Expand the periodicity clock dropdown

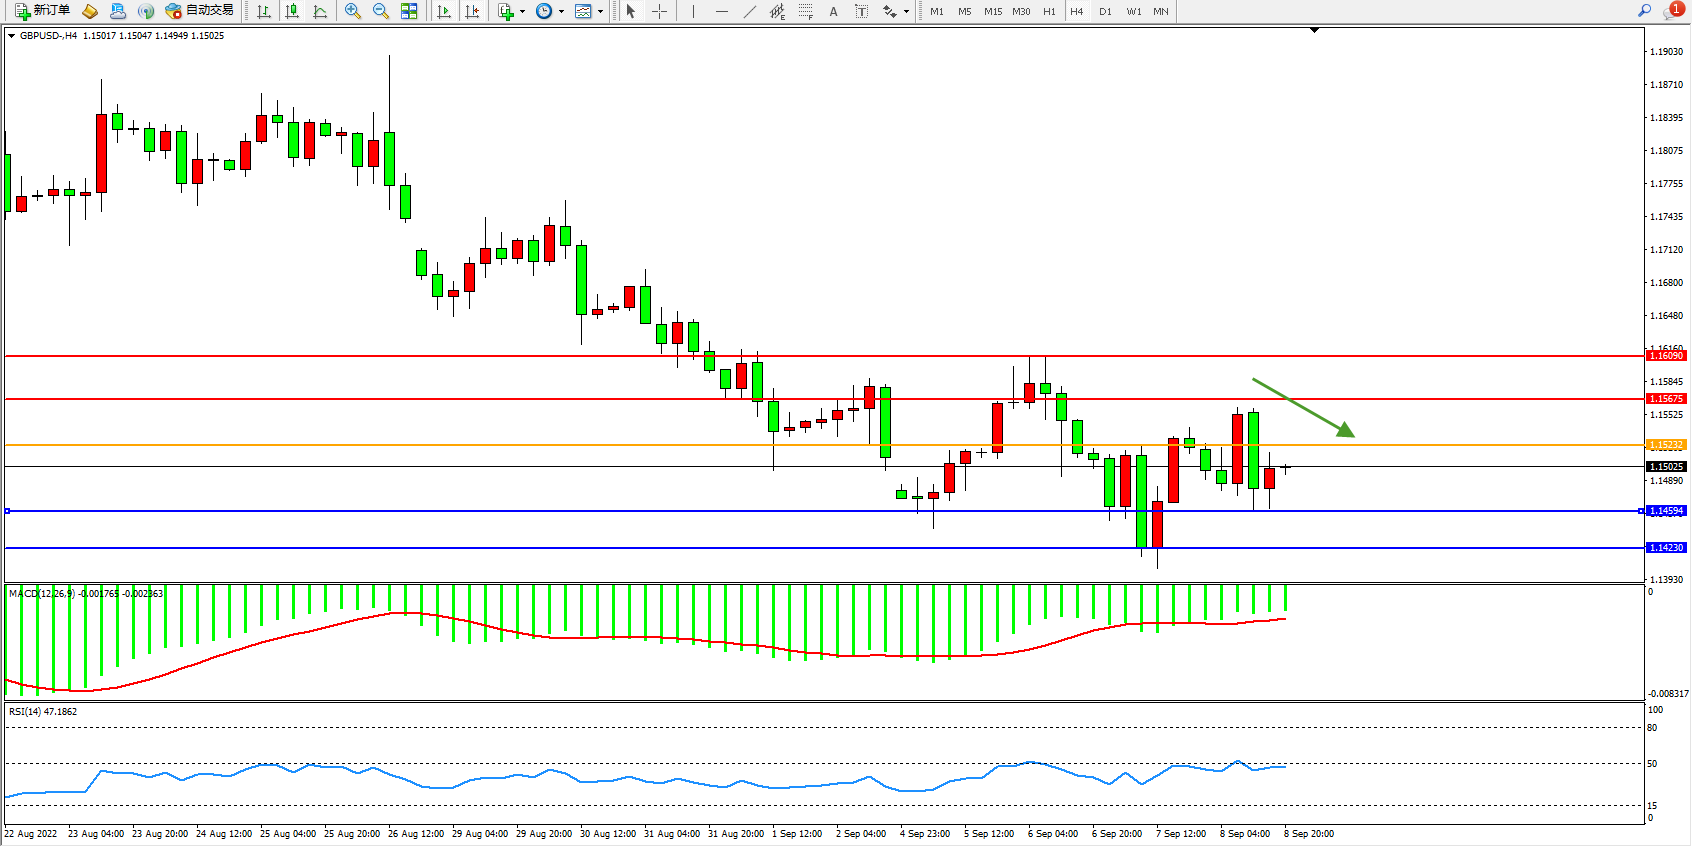click(x=561, y=12)
